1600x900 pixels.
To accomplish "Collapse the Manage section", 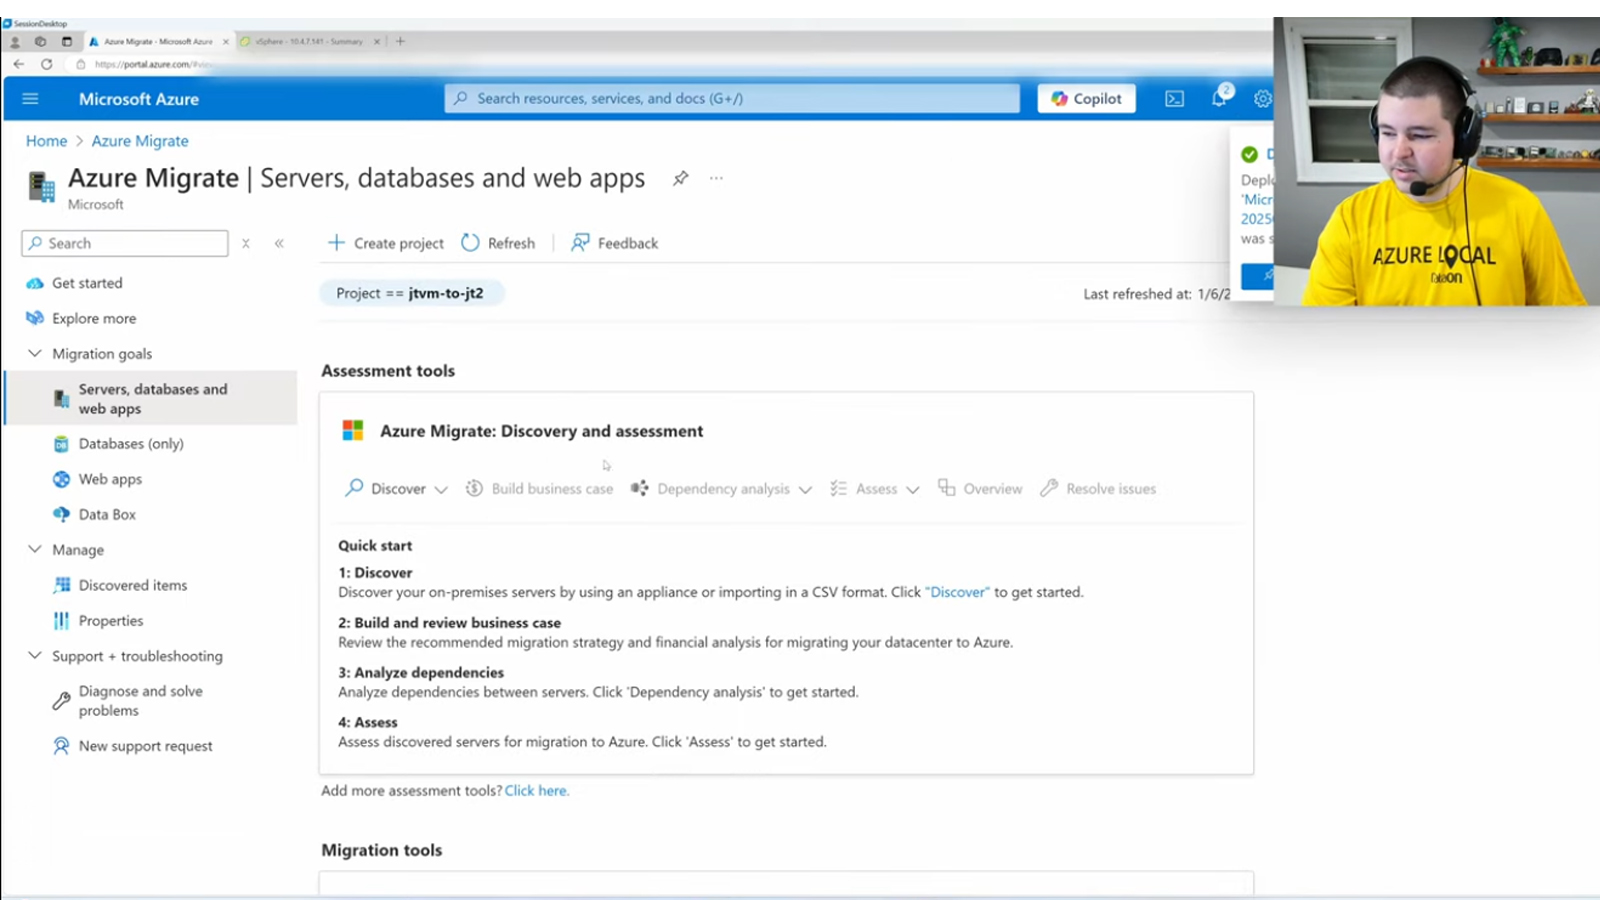I will [x=35, y=550].
